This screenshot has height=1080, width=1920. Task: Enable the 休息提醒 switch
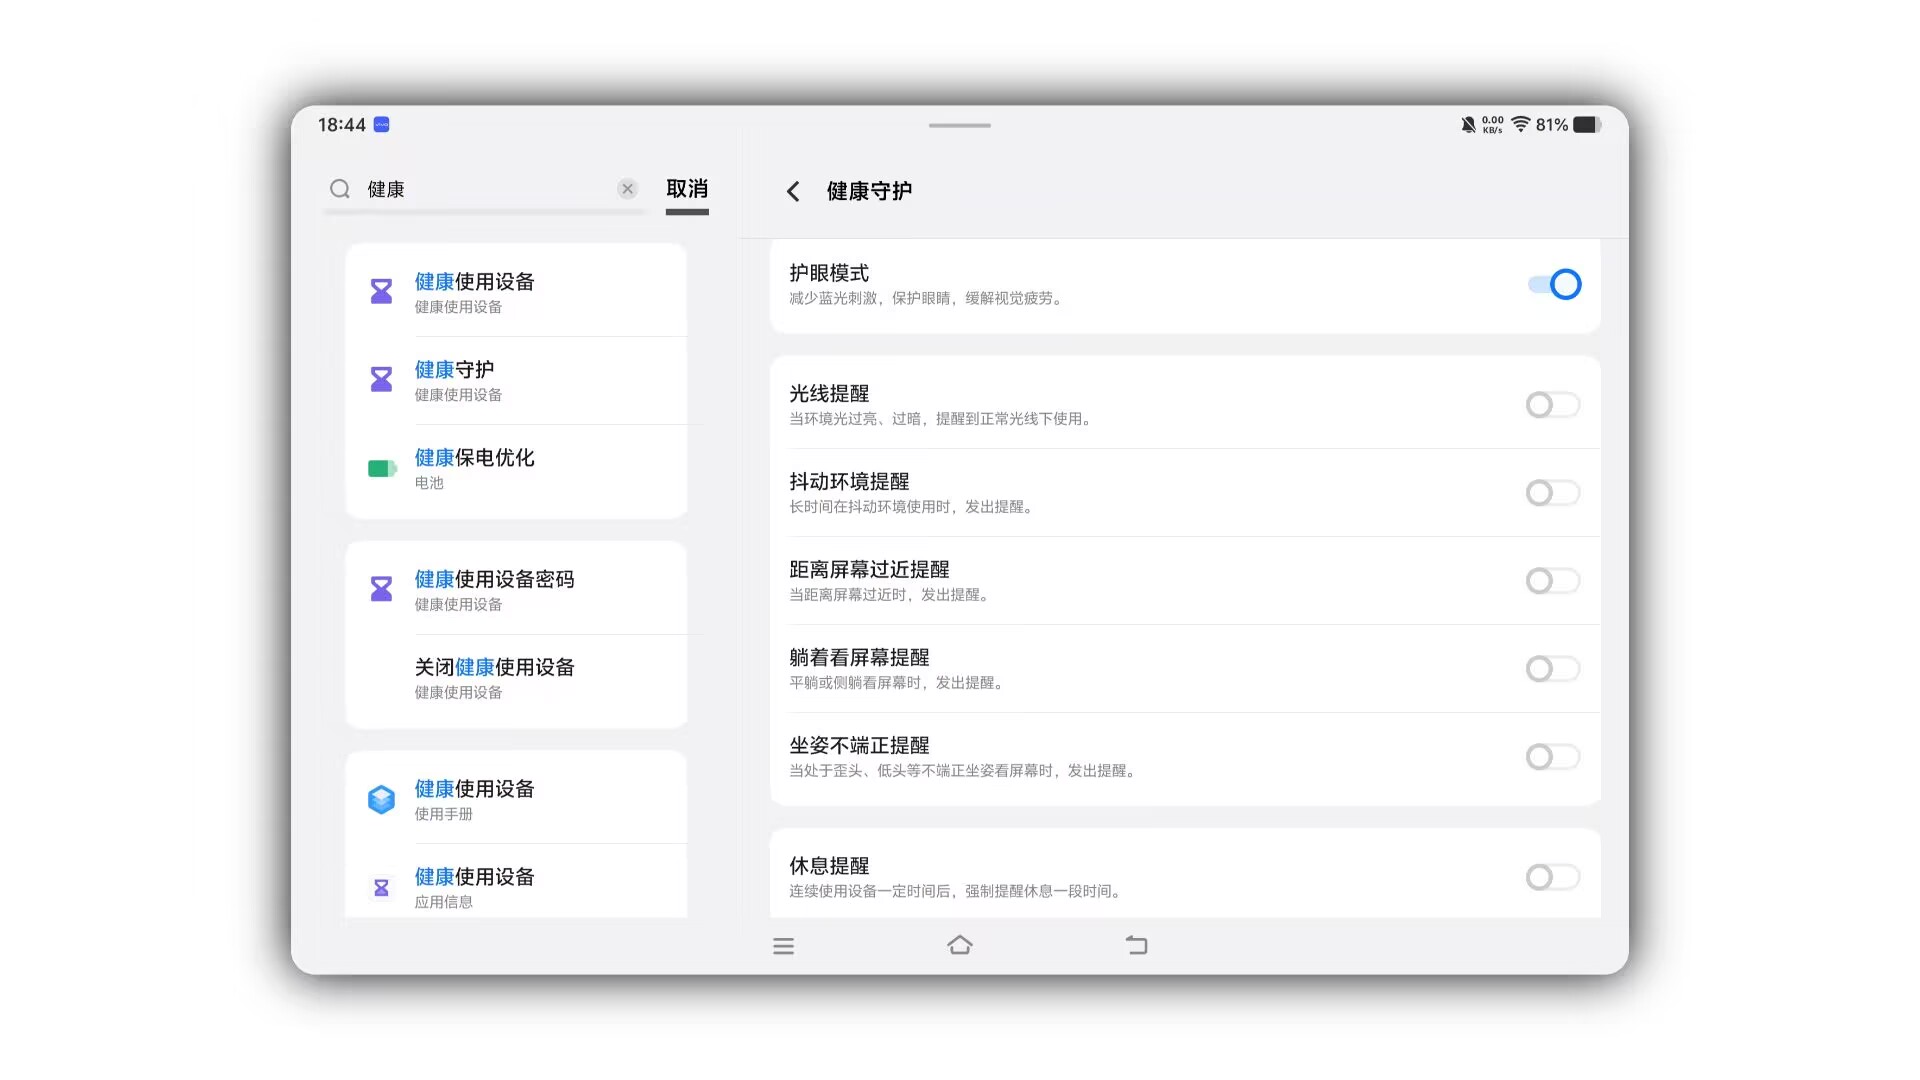(x=1552, y=877)
